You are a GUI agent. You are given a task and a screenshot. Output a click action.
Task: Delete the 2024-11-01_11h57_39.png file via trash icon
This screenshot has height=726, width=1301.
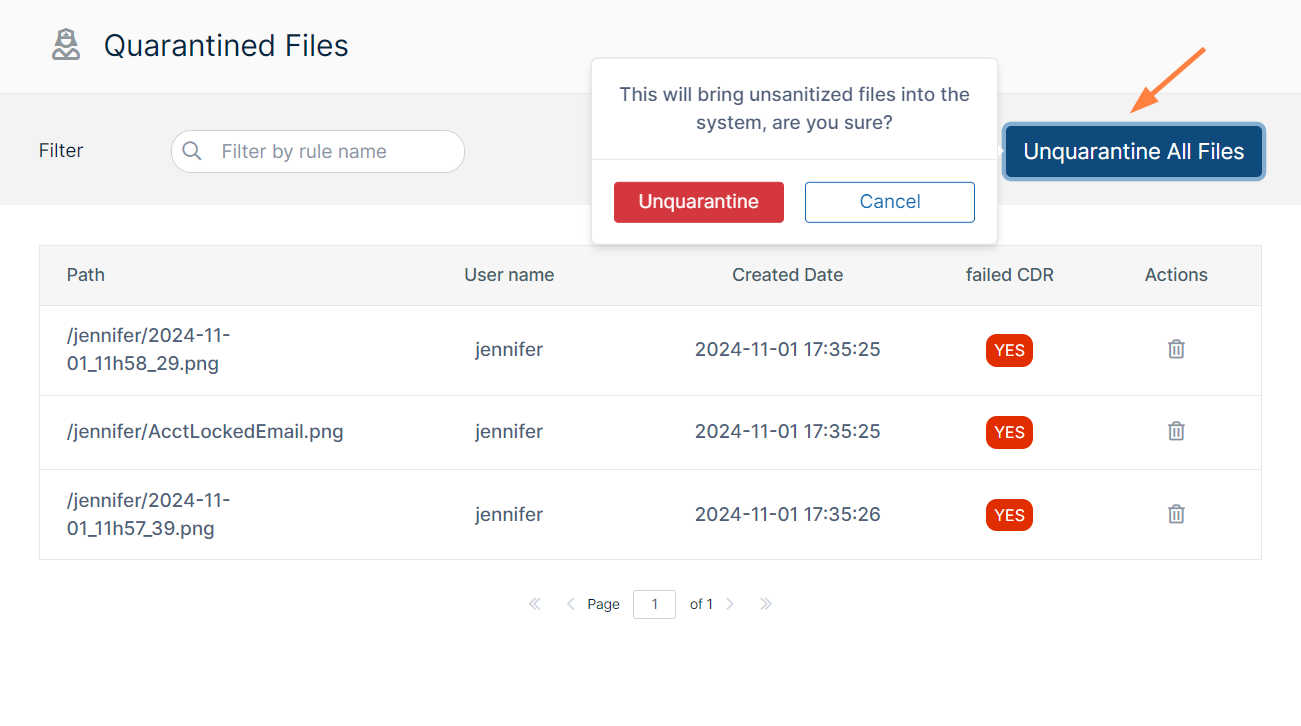pos(1176,514)
